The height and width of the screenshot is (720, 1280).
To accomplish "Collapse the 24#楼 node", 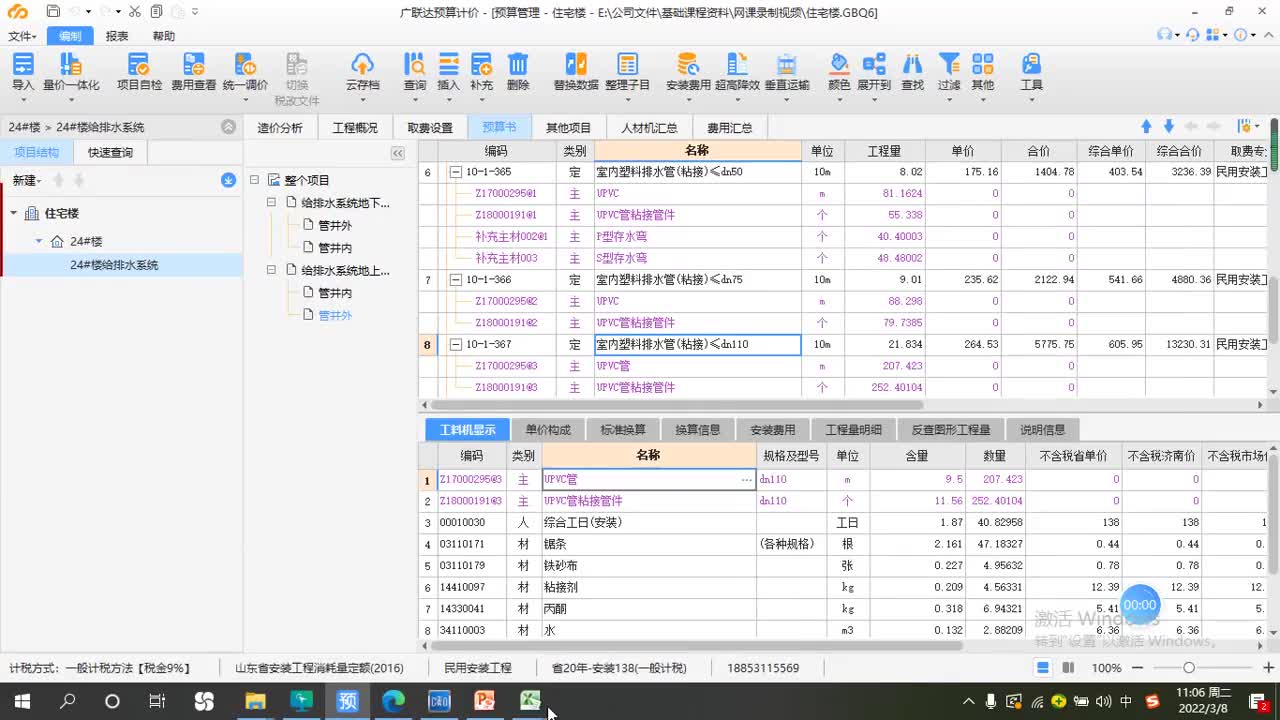I will [39, 241].
